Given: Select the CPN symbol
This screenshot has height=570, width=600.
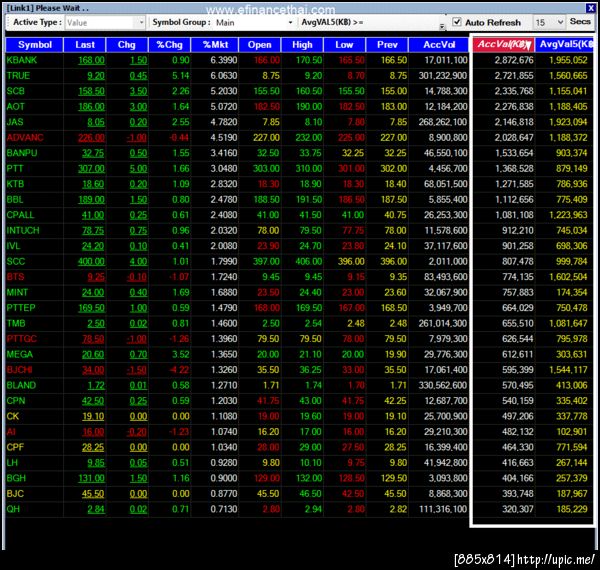Looking at the screenshot, I should pos(16,401).
